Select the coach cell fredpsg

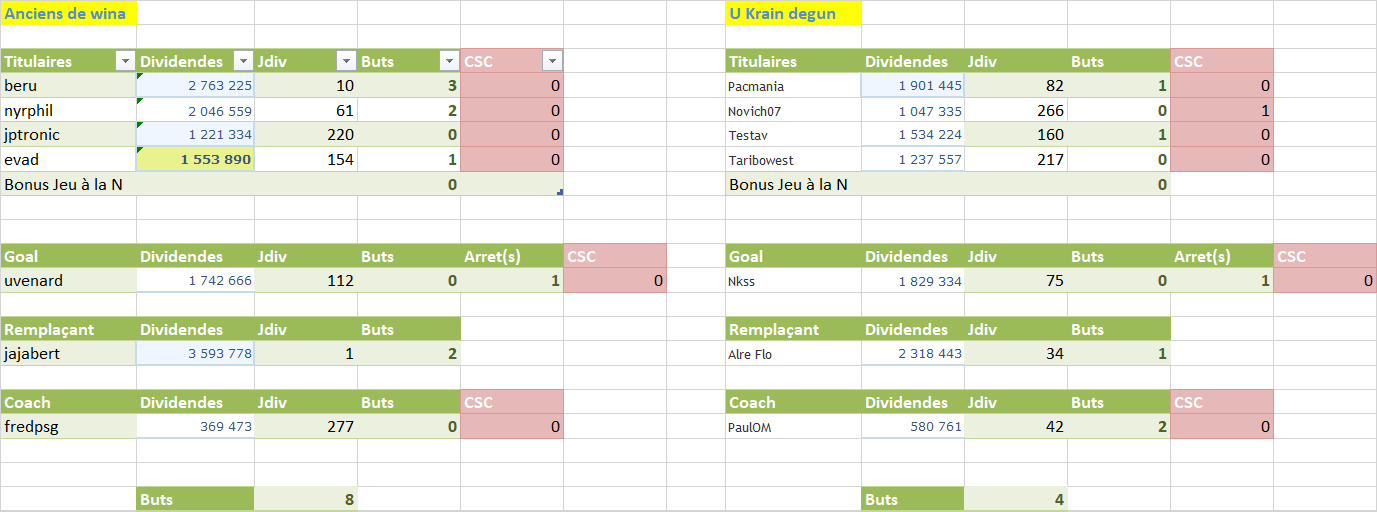(x=69, y=427)
